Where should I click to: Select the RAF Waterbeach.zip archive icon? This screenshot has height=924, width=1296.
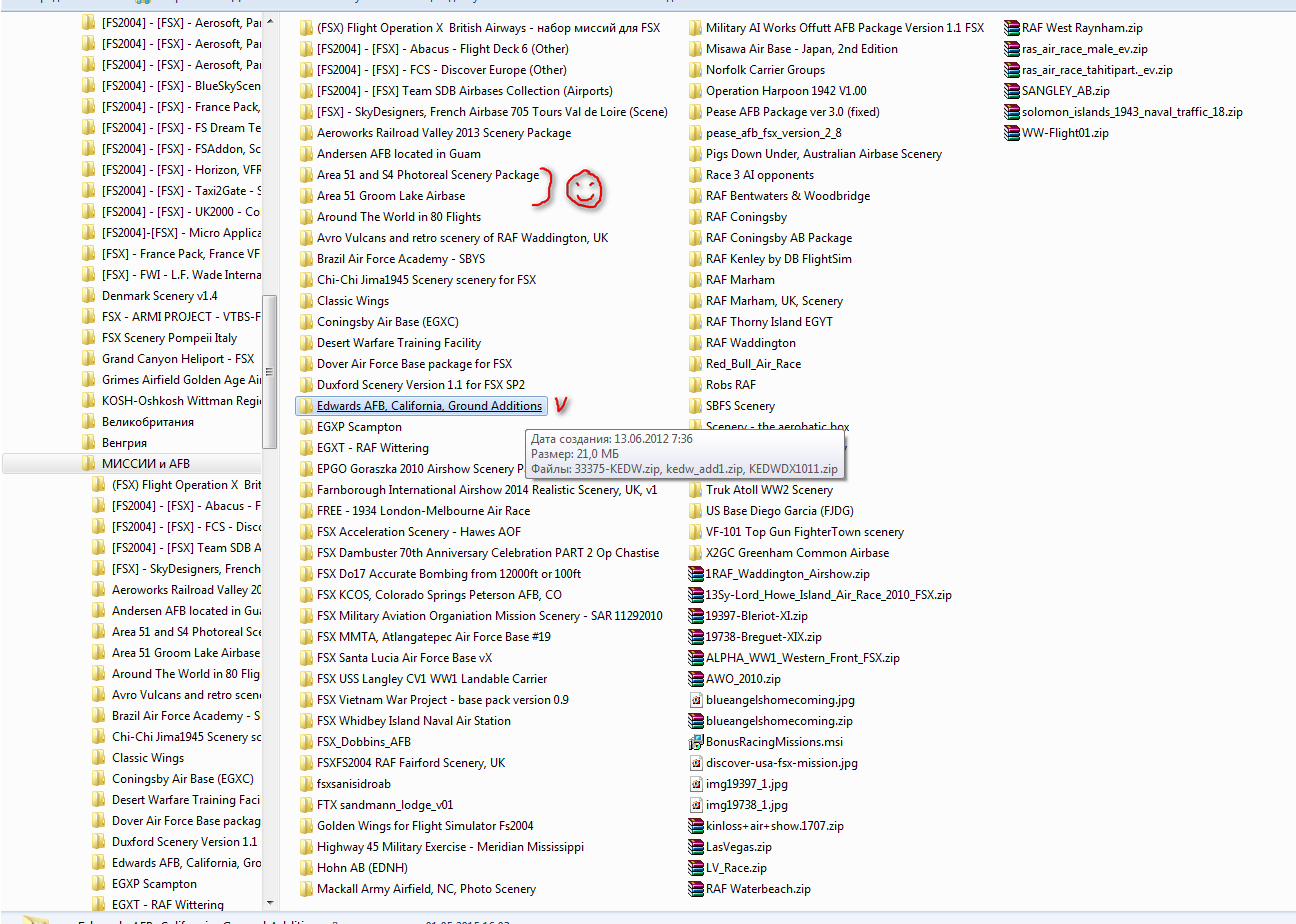tap(696, 889)
